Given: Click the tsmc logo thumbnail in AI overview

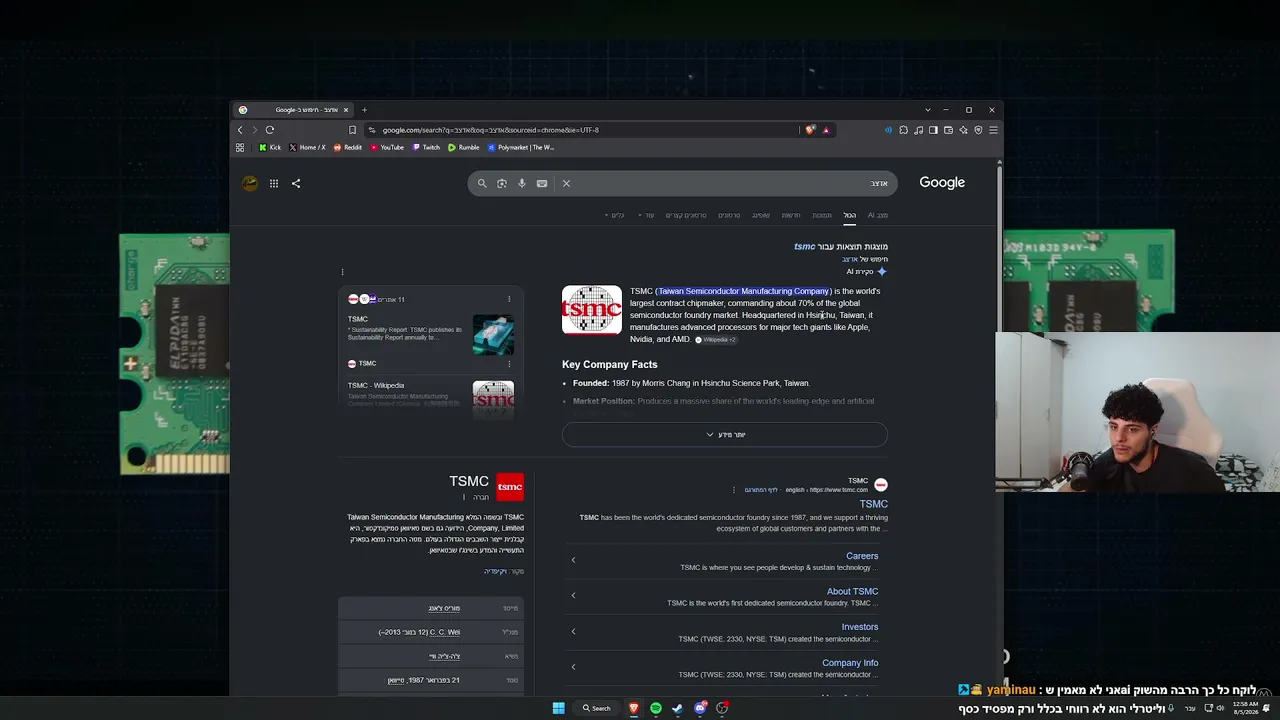Looking at the screenshot, I should pyautogui.click(x=592, y=310).
